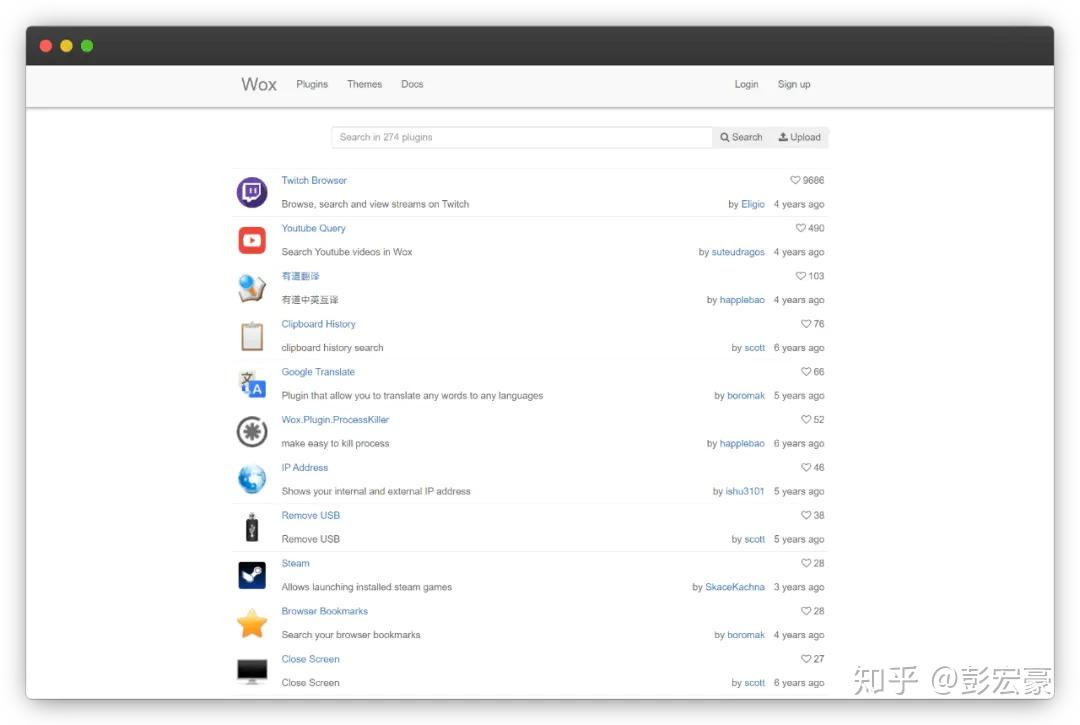The height and width of the screenshot is (725, 1080).
Task: Click the heart for Browser Bookmarks plugin
Action: click(806, 611)
